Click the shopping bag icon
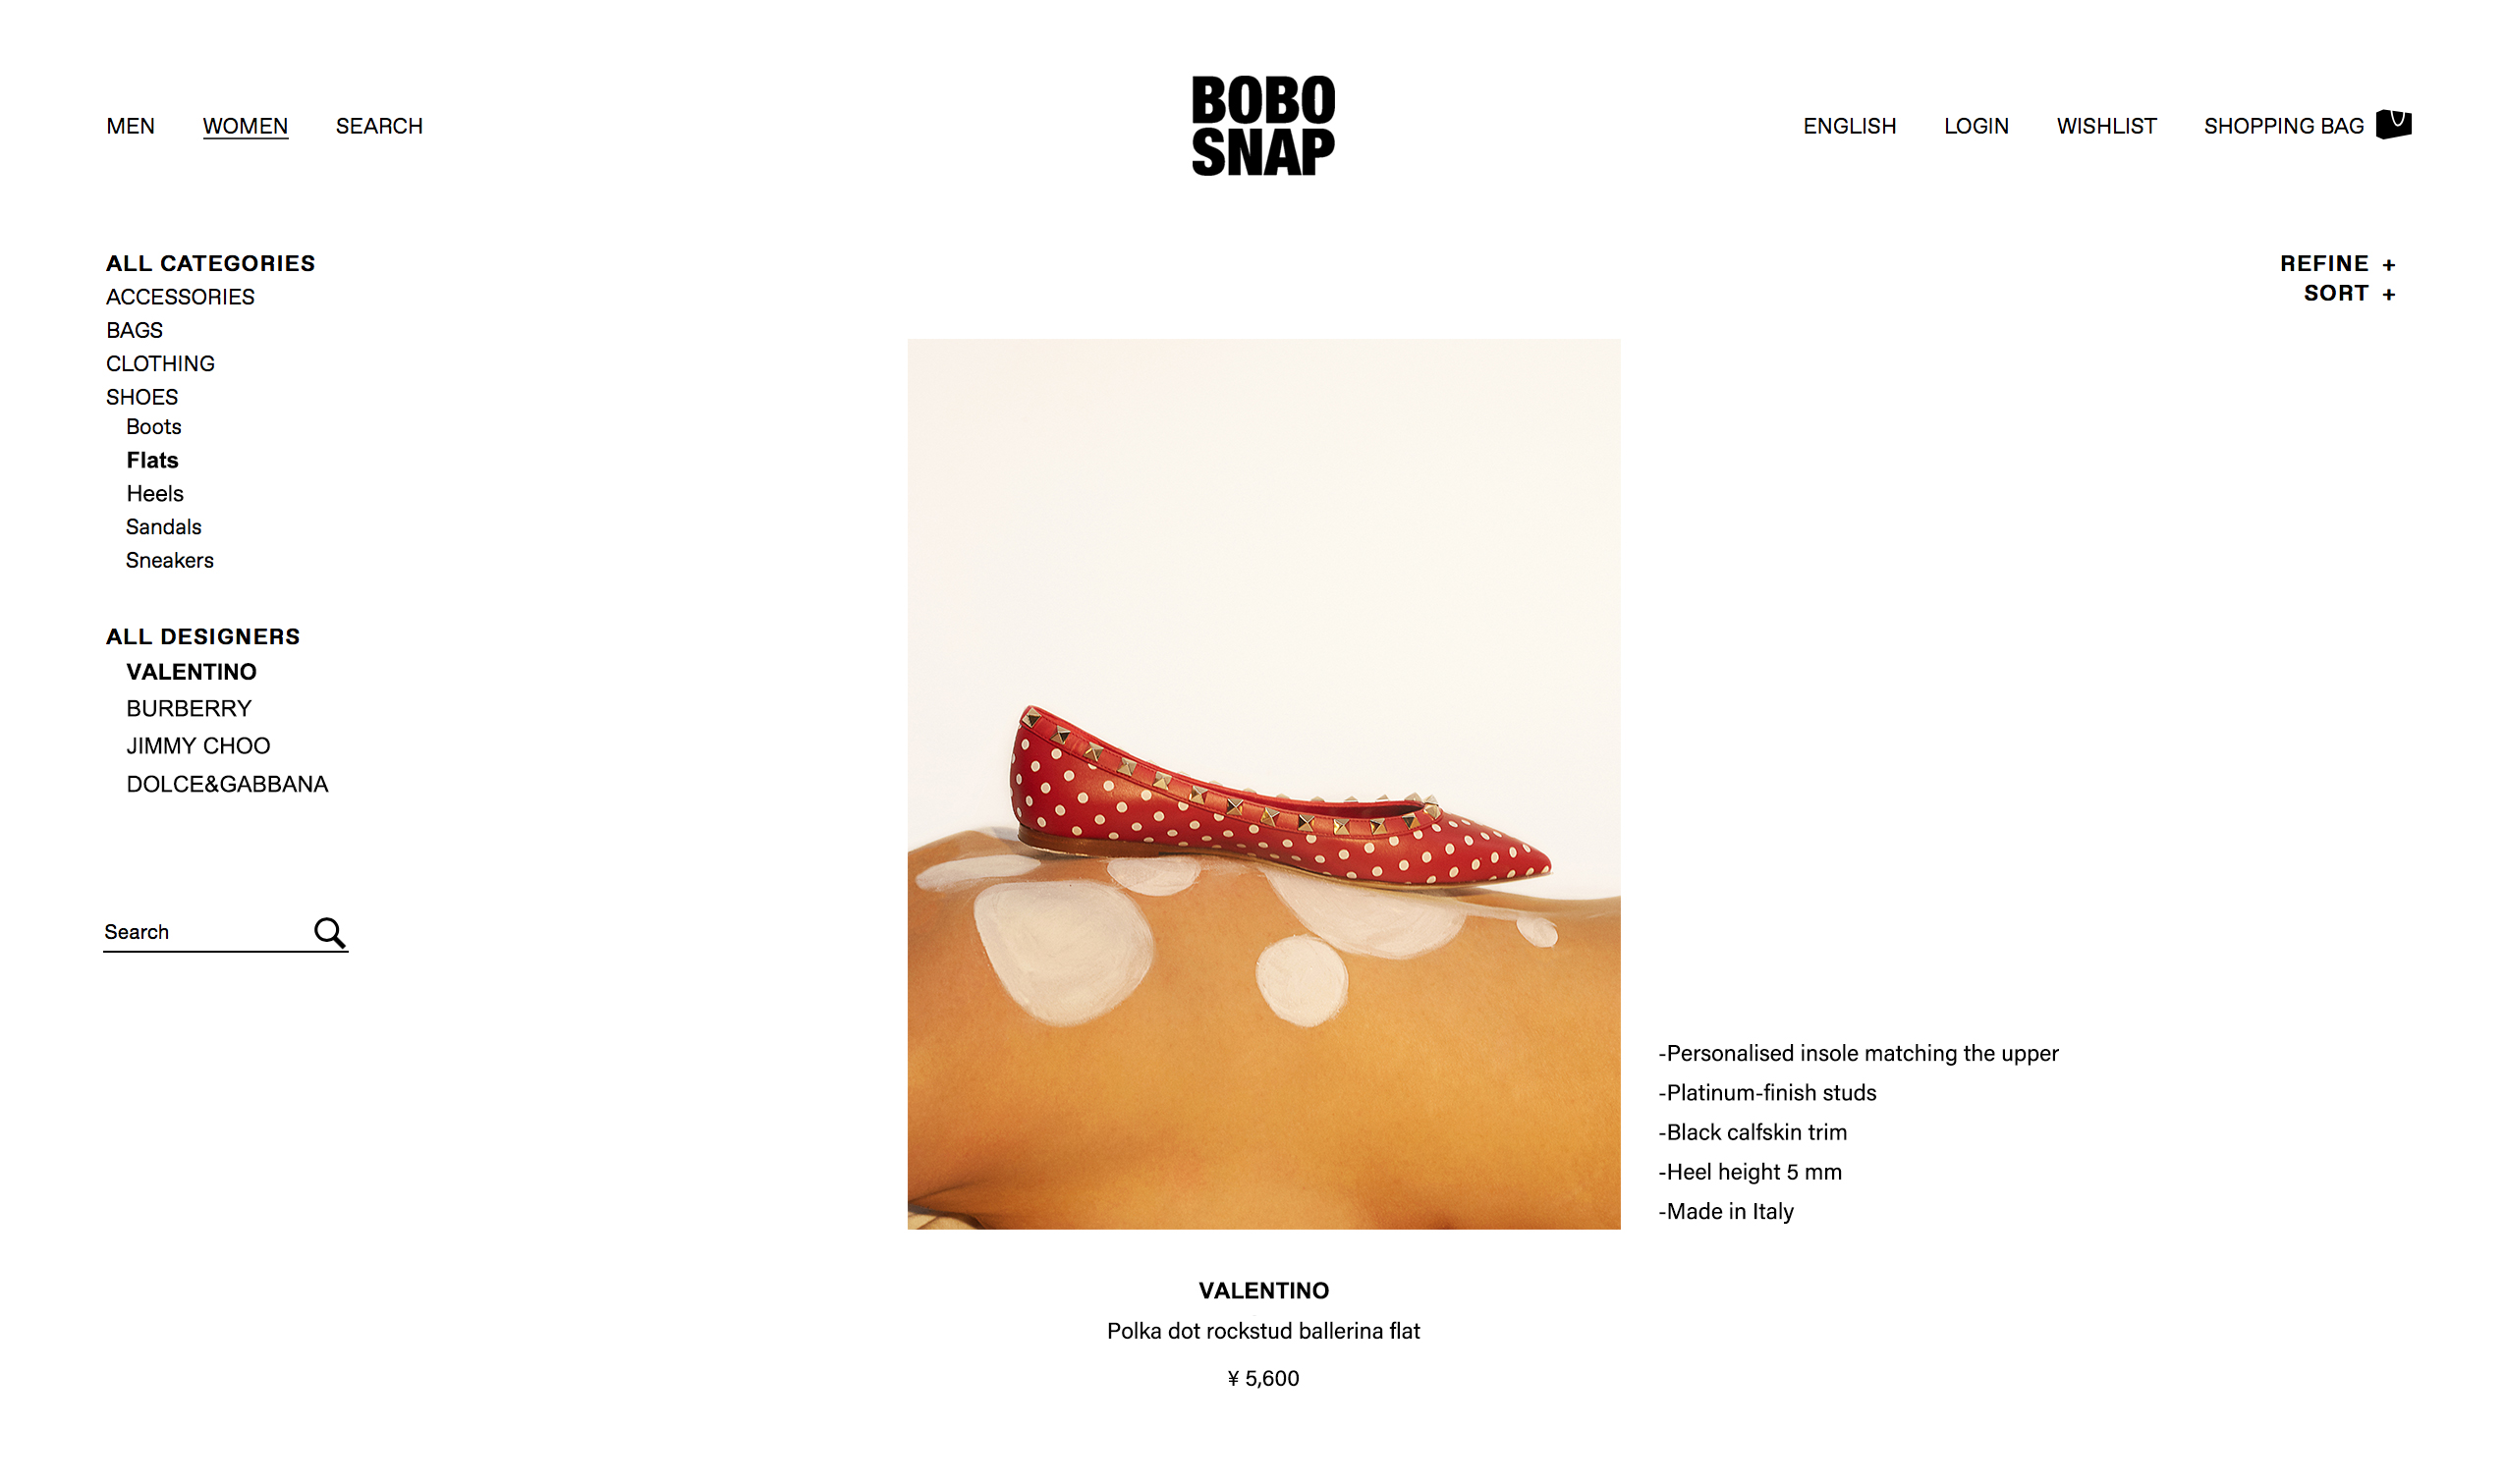 [2392, 124]
